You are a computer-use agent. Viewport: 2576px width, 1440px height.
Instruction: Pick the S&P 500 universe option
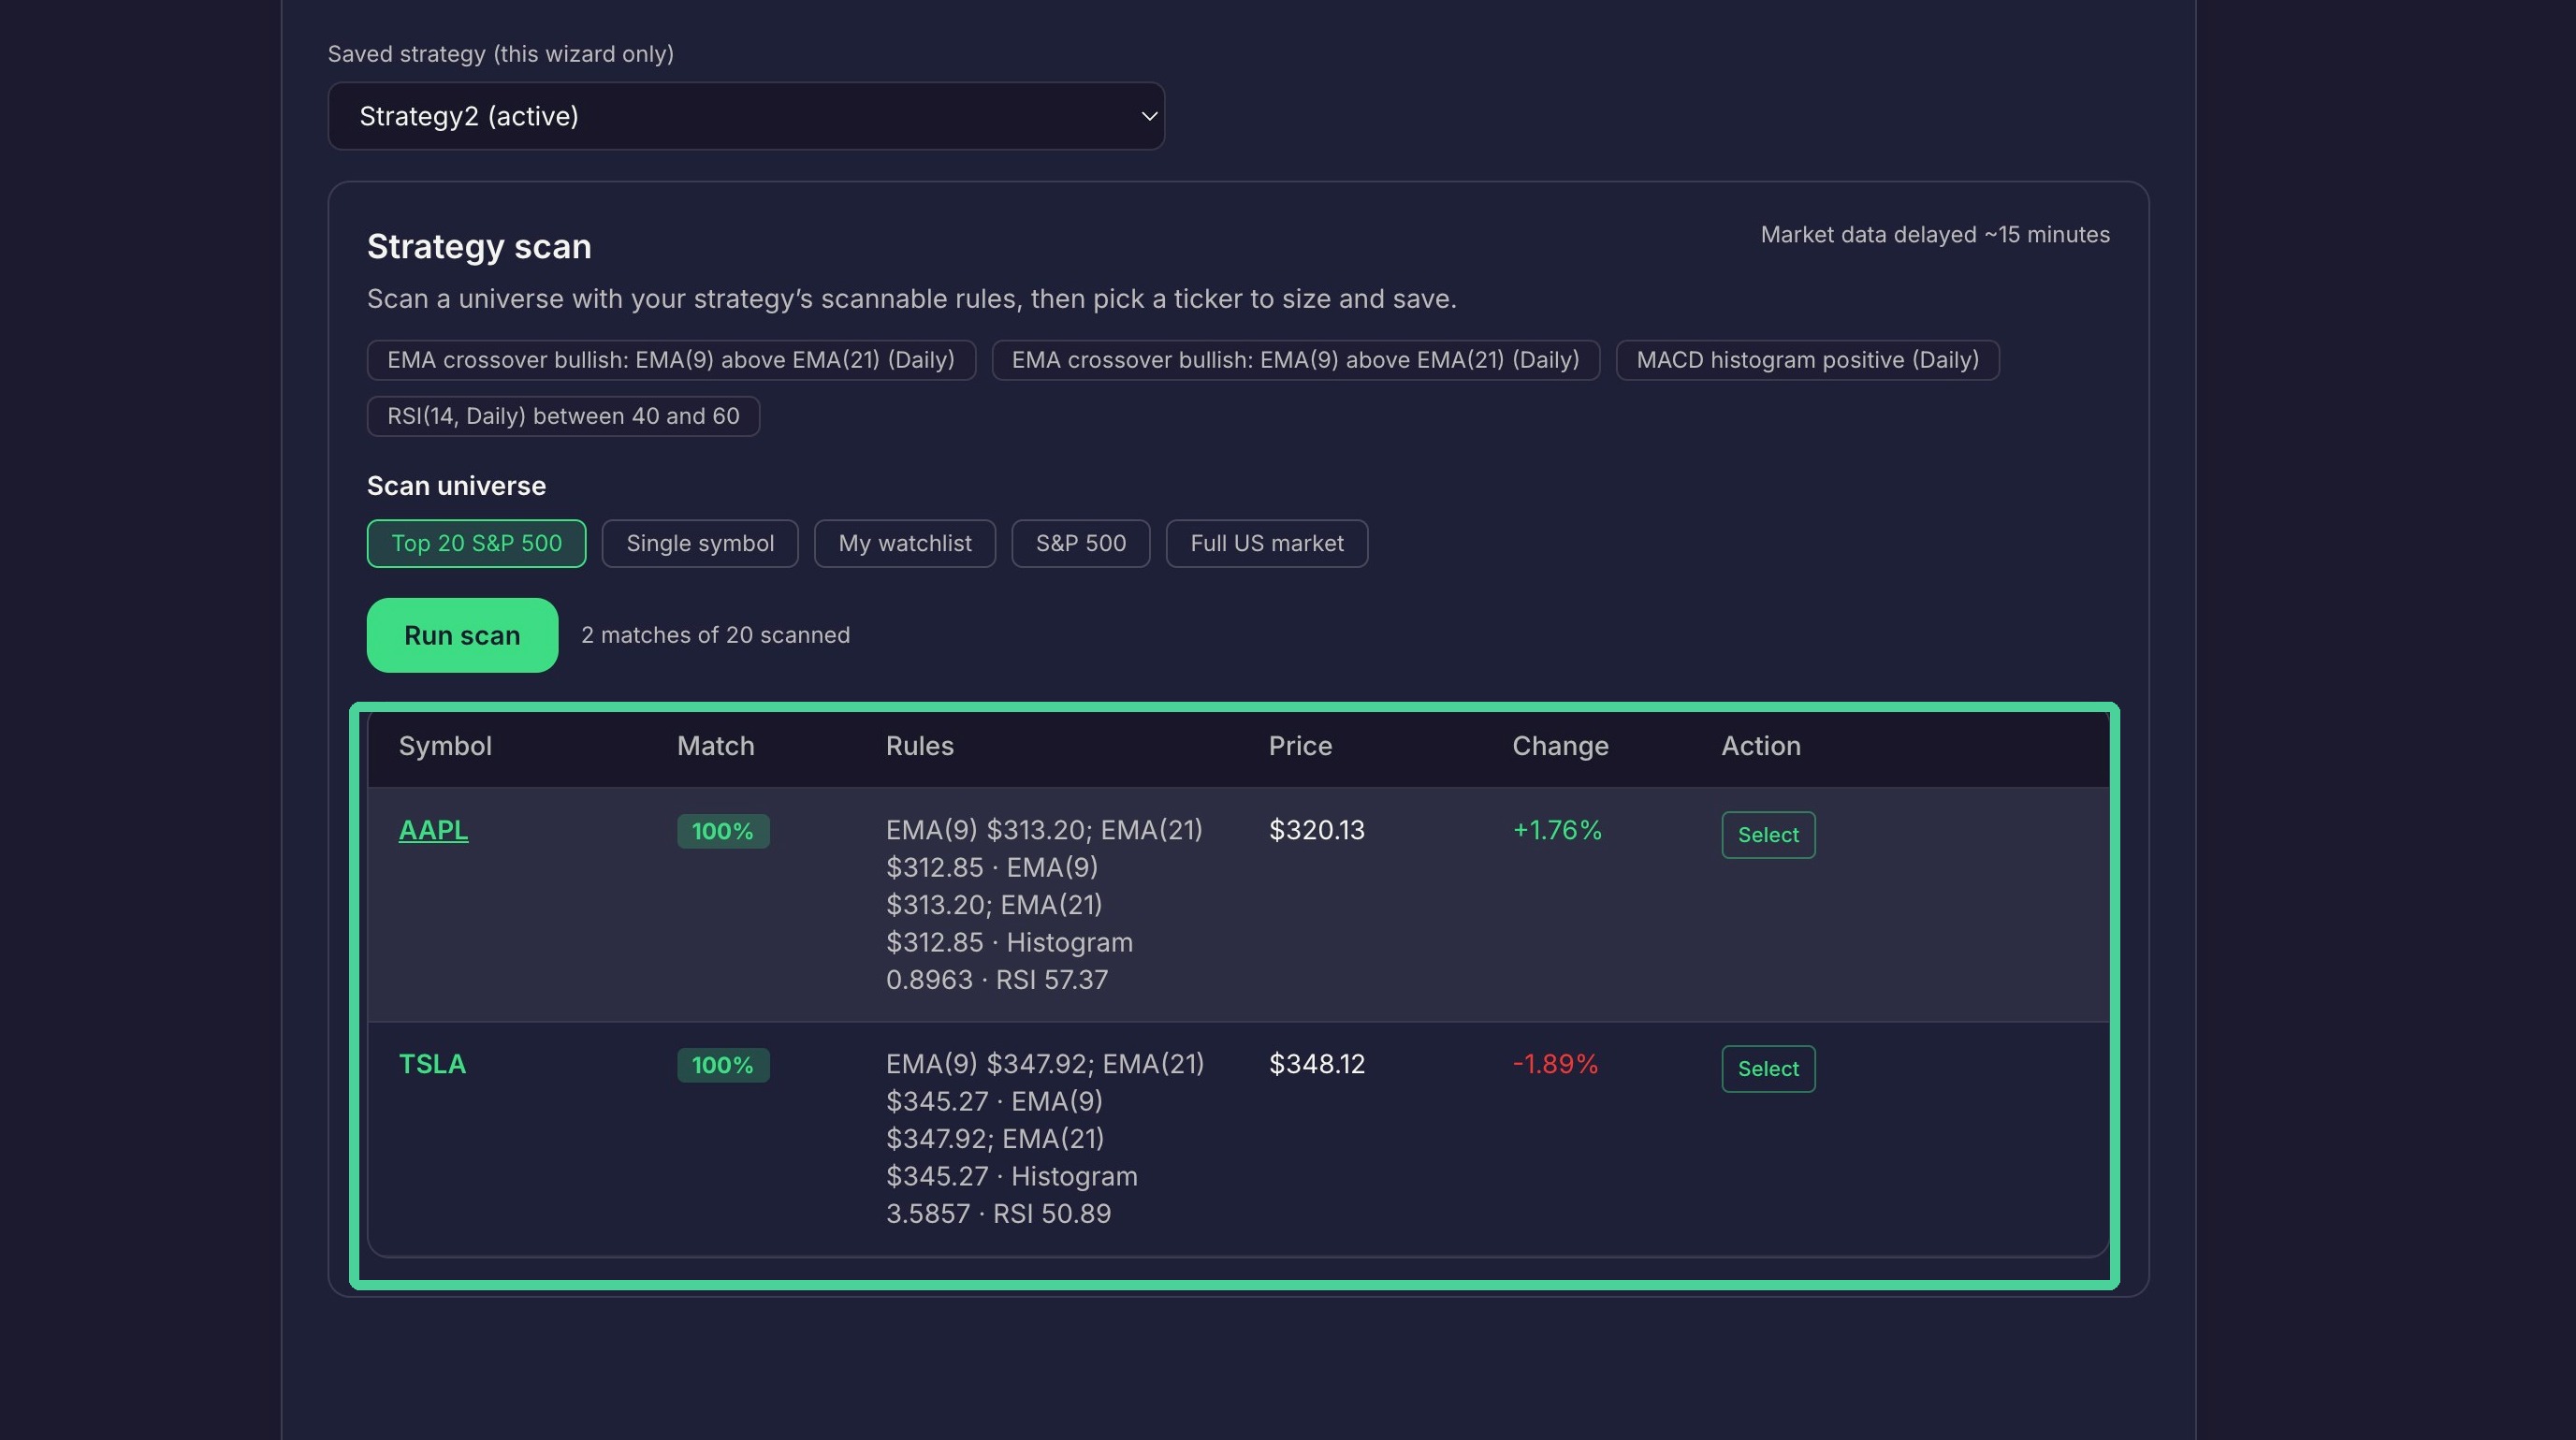tap(1080, 543)
